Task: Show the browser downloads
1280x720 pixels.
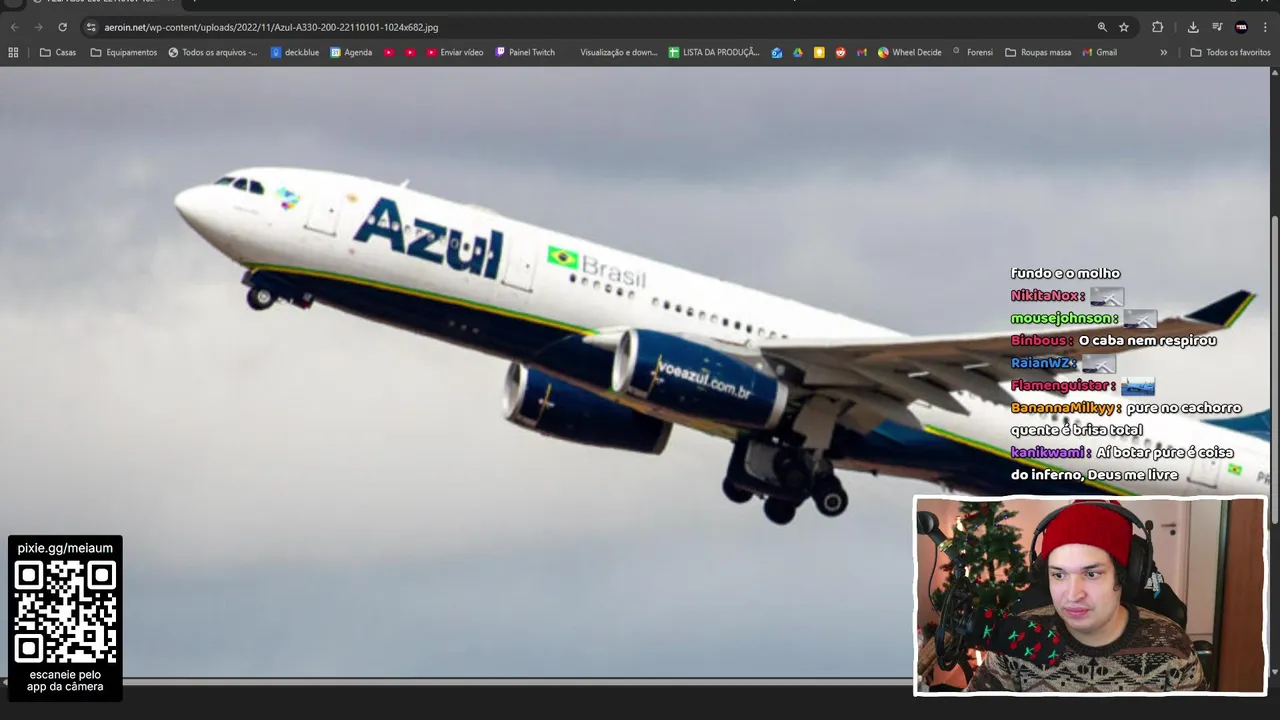Action: click(1193, 27)
